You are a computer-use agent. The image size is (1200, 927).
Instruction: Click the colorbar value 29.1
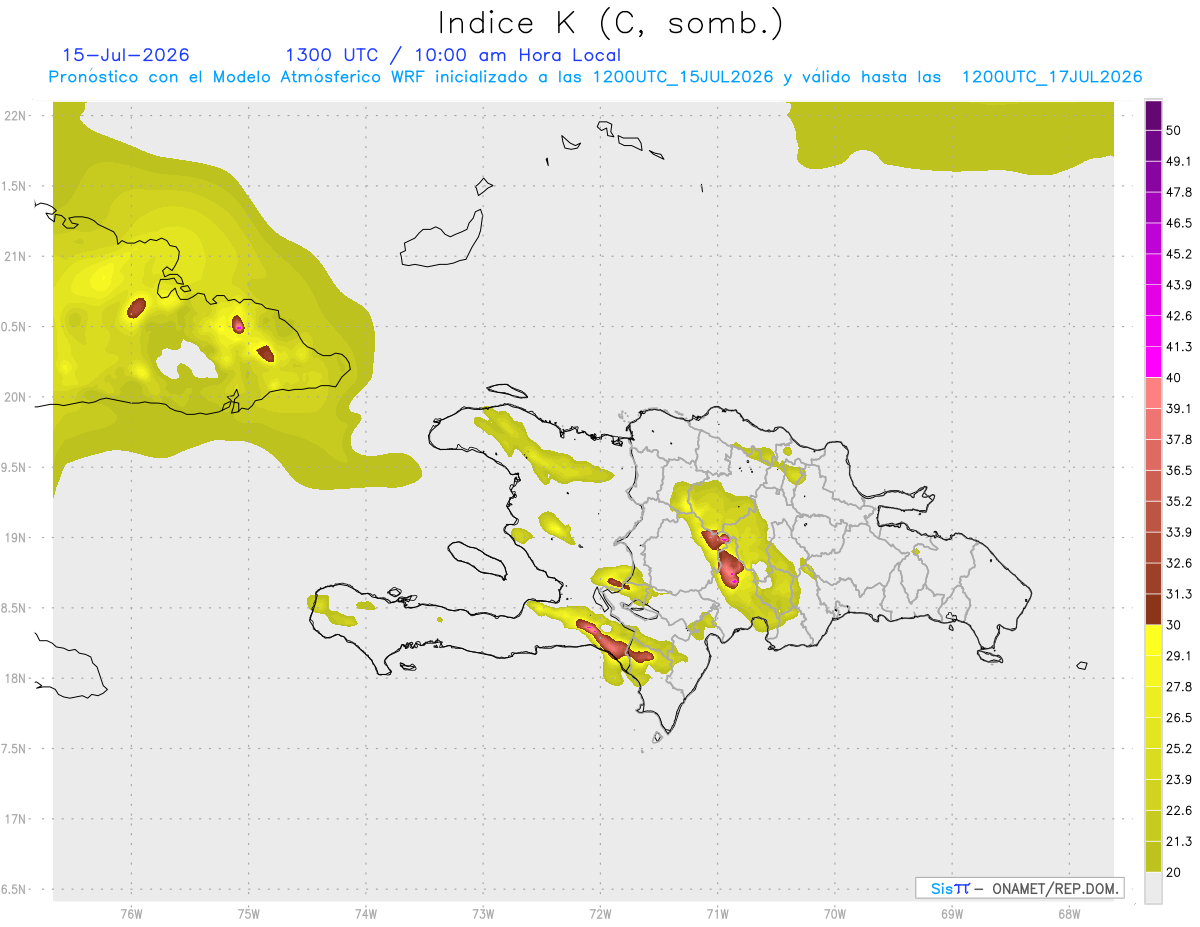(1179, 656)
